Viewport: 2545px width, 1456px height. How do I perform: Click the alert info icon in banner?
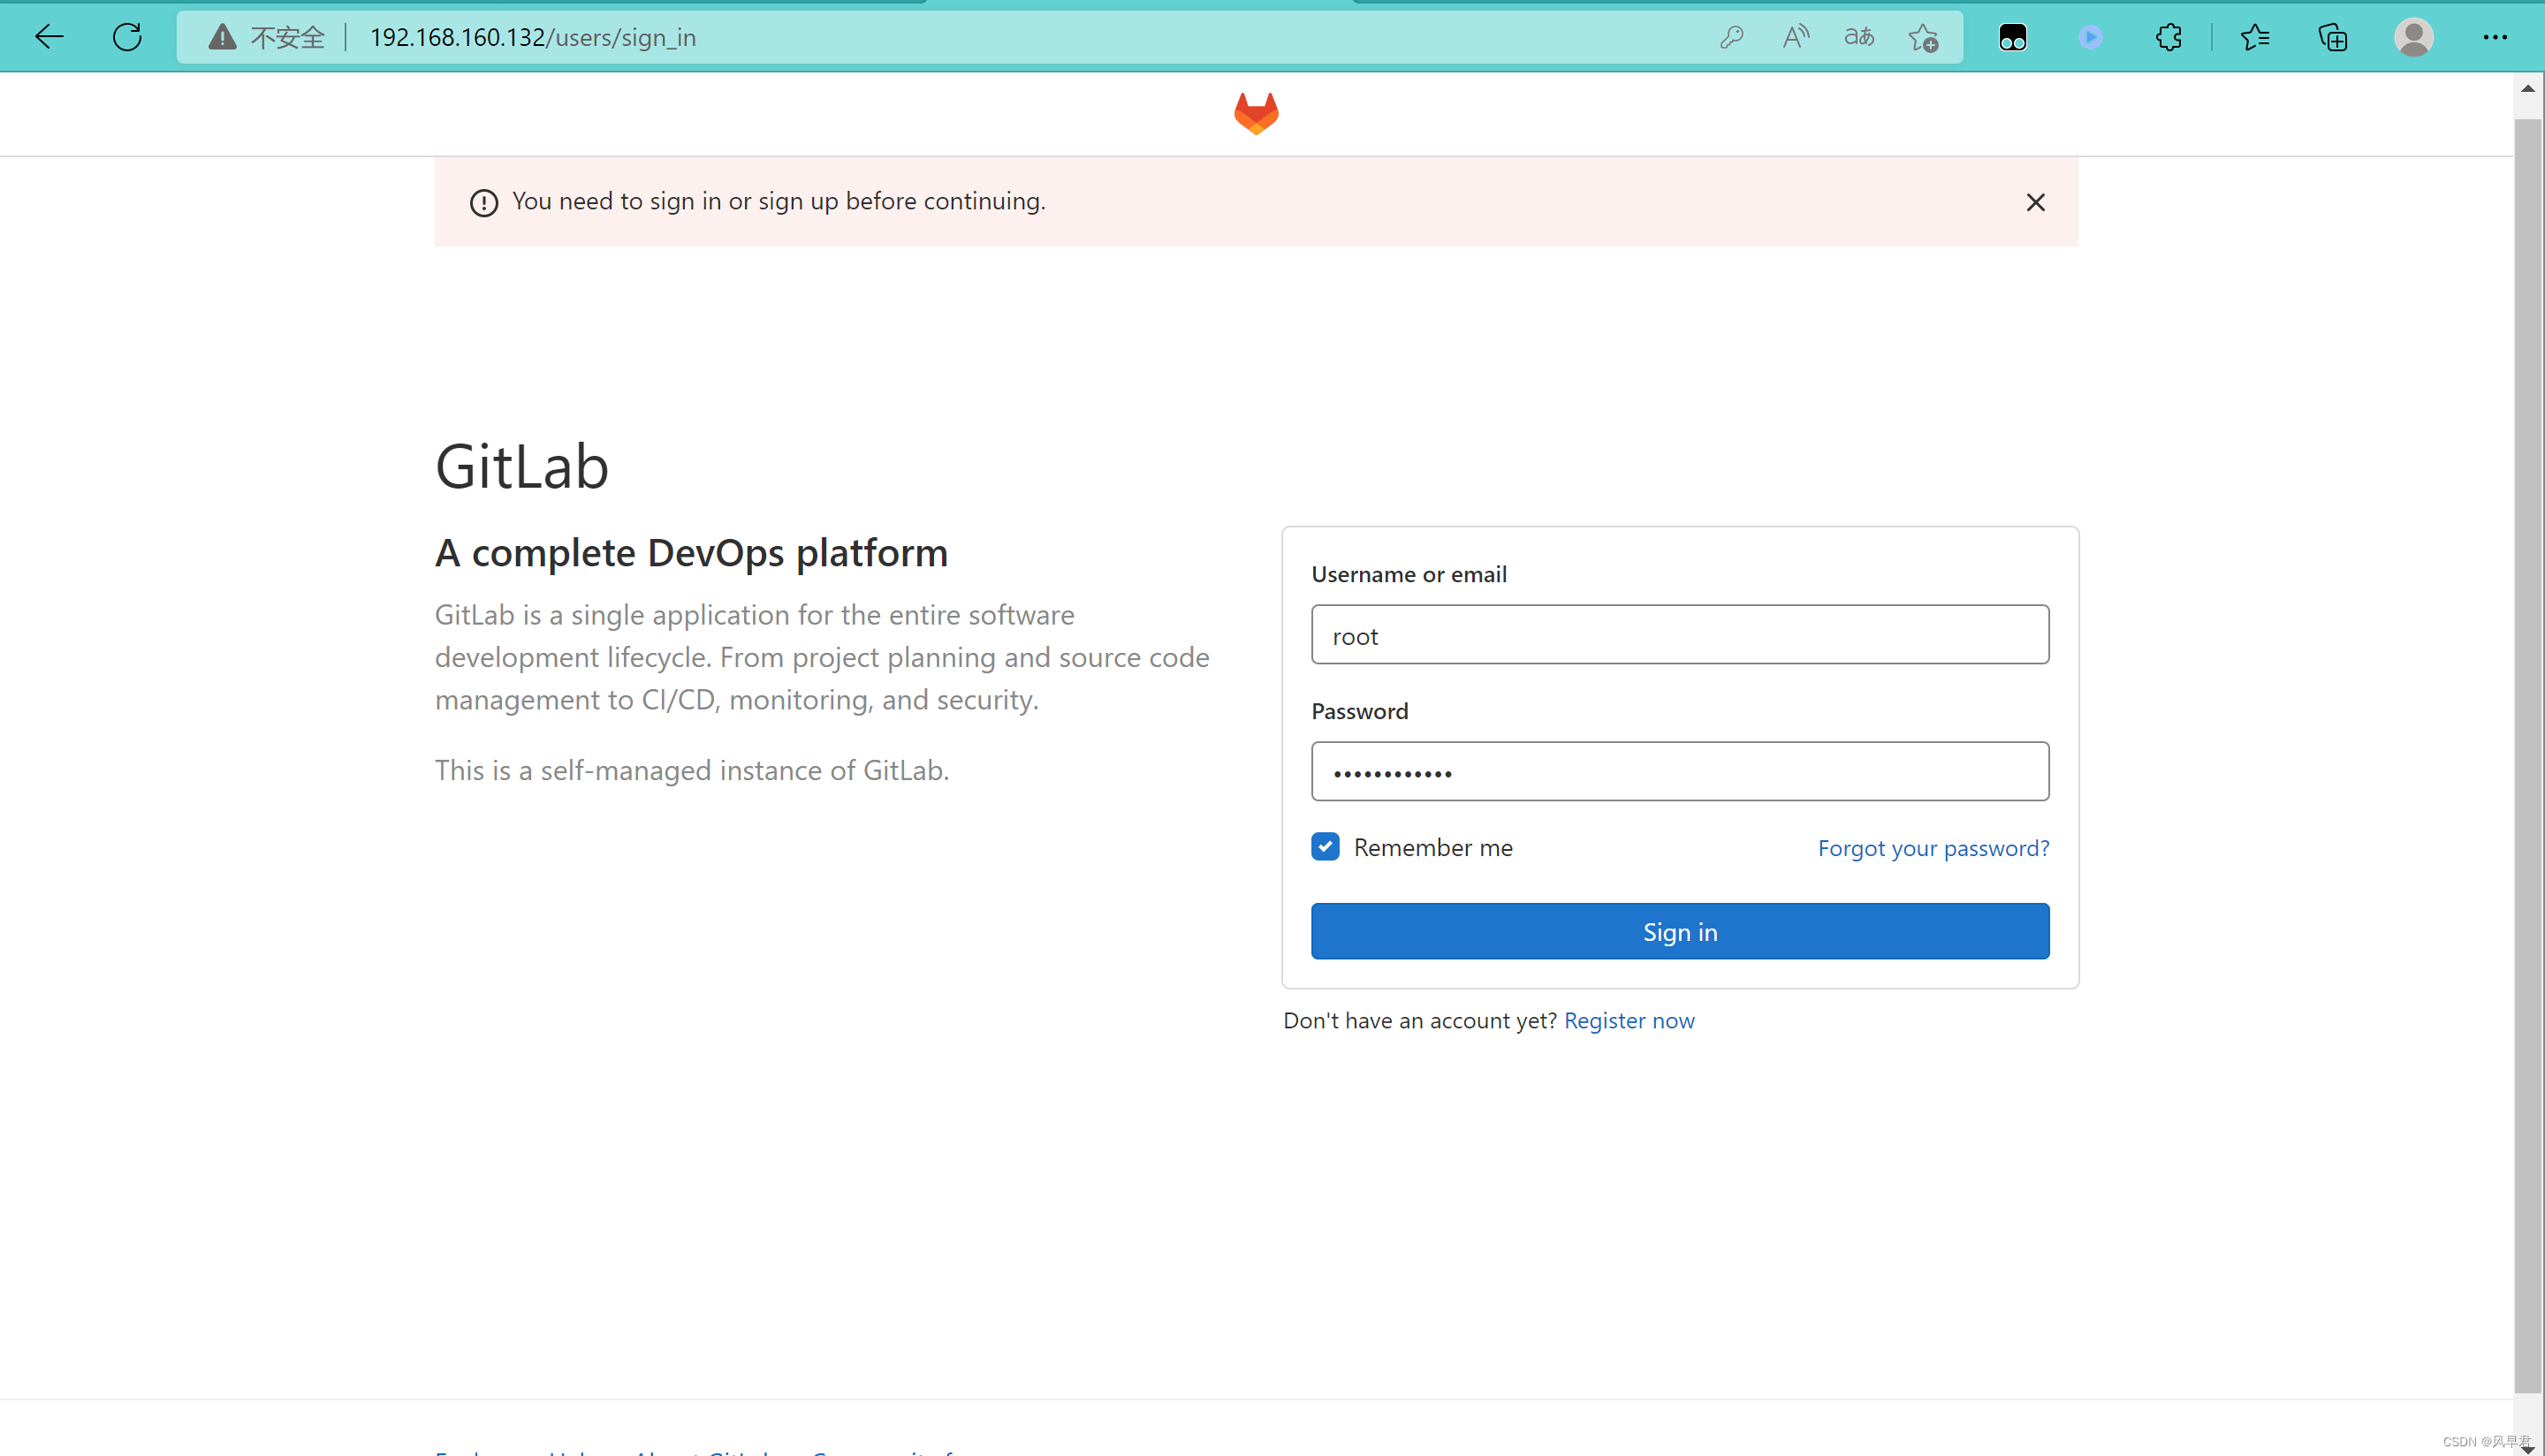(483, 203)
